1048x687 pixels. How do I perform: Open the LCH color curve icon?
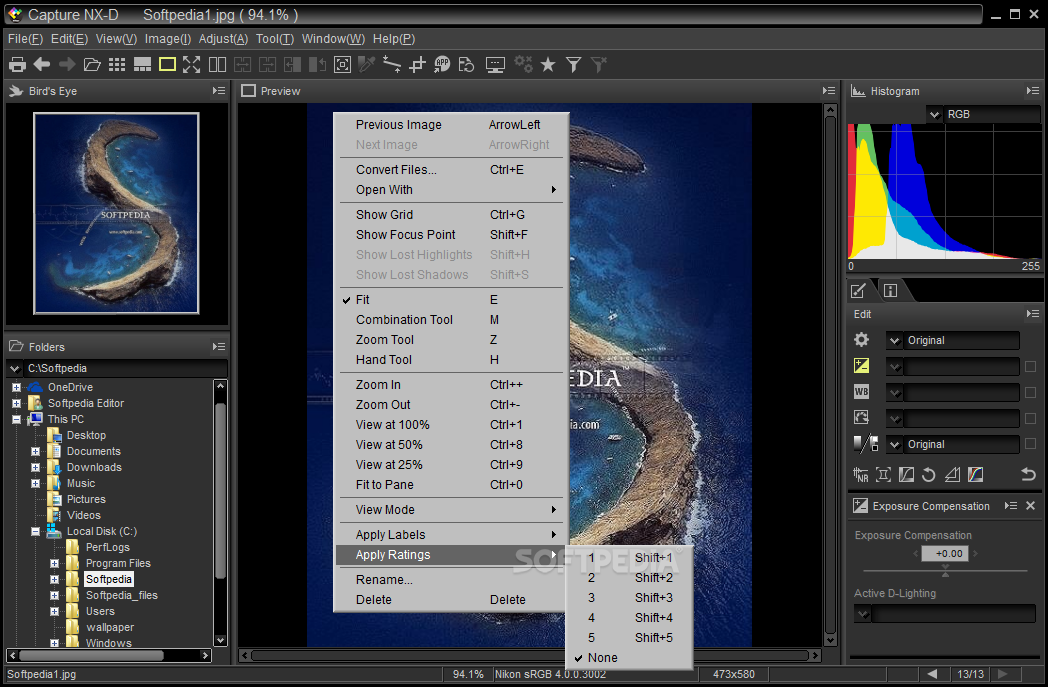[x=976, y=474]
